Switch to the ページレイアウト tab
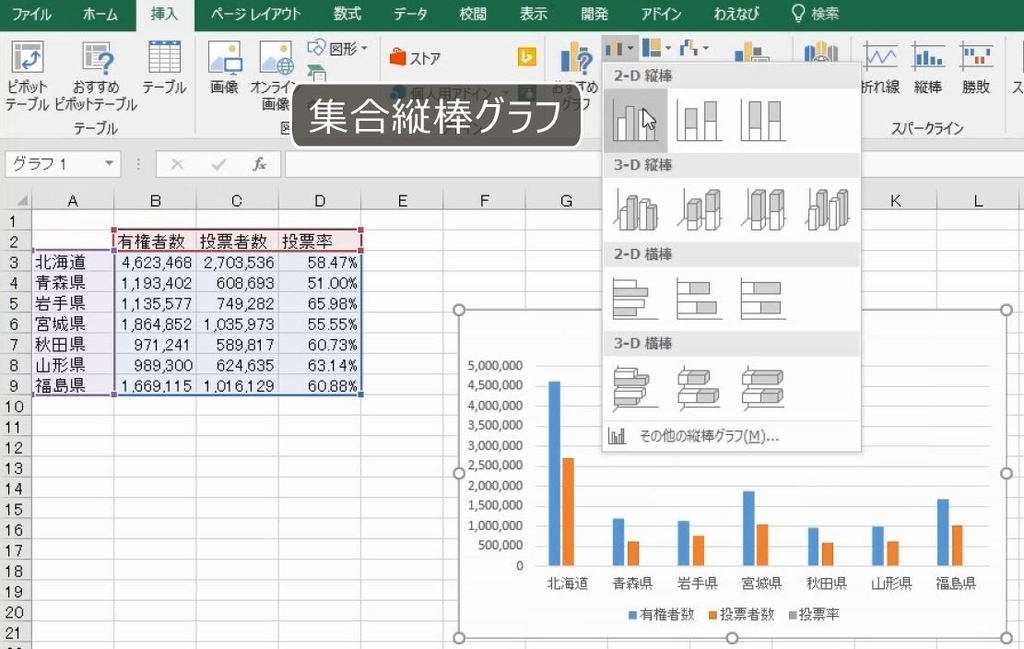Viewport: 1024px width, 649px height. click(x=256, y=14)
